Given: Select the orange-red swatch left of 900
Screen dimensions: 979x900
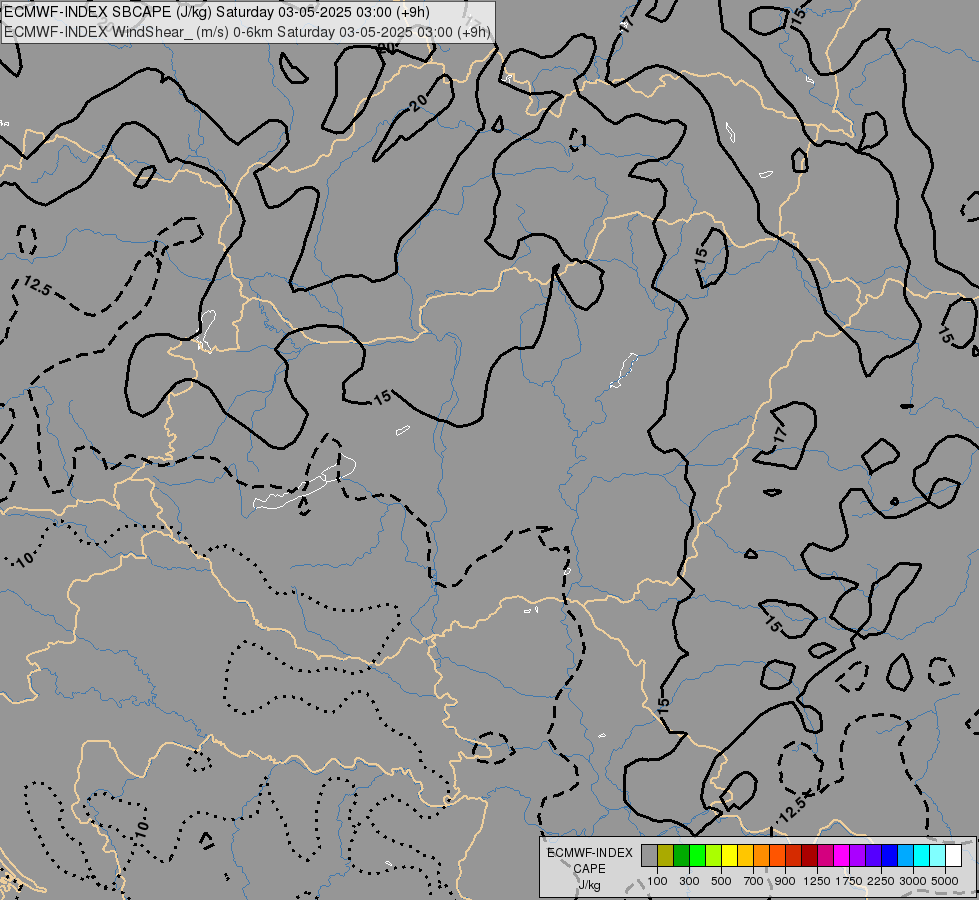Looking at the screenshot, I should (x=777, y=855).
